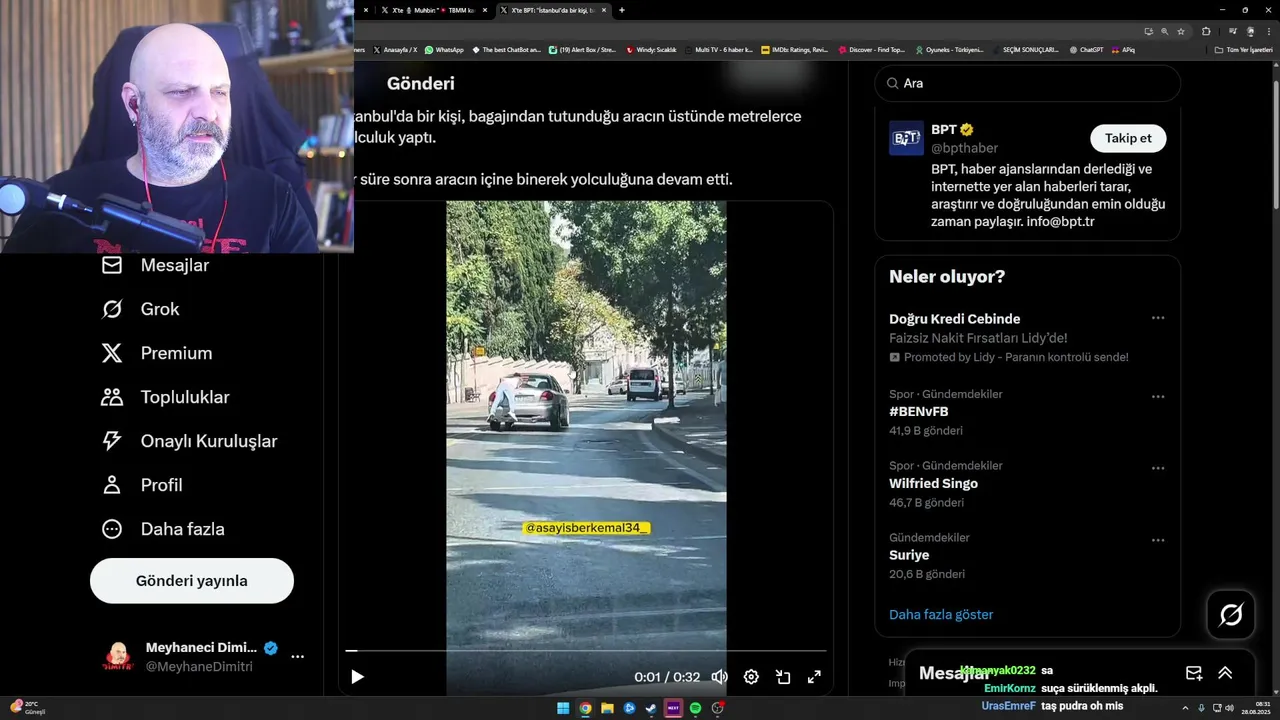
Task: Open Chrome from the taskbar
Action: (x=585, y=709)
